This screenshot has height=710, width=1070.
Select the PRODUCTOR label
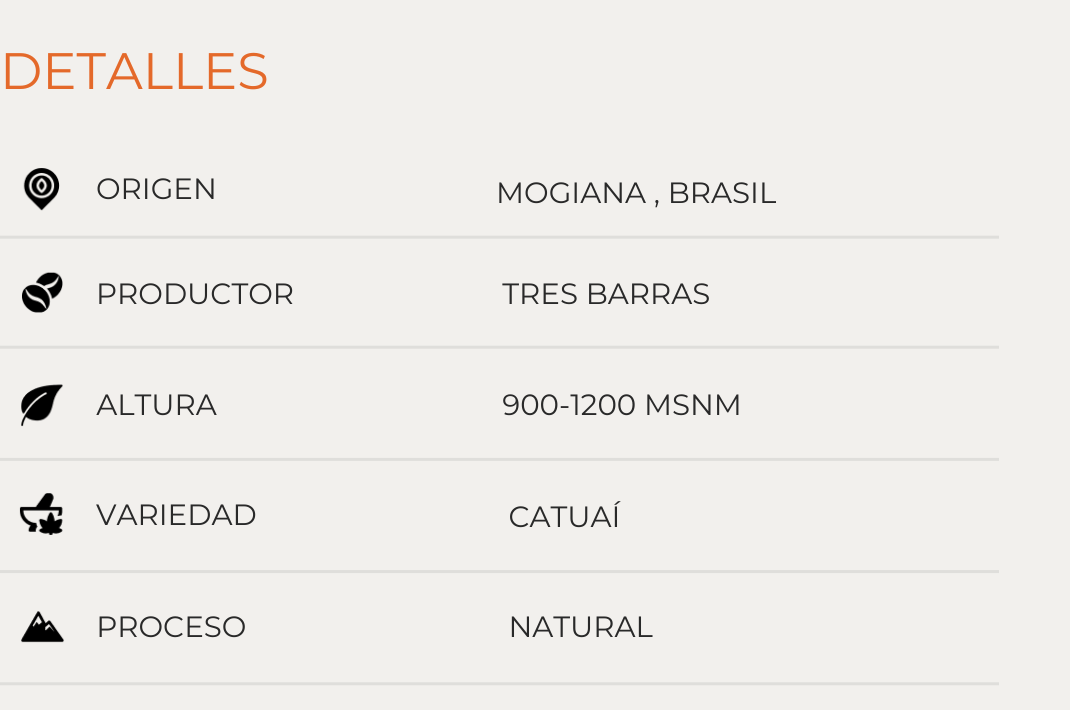coord(195,294)
